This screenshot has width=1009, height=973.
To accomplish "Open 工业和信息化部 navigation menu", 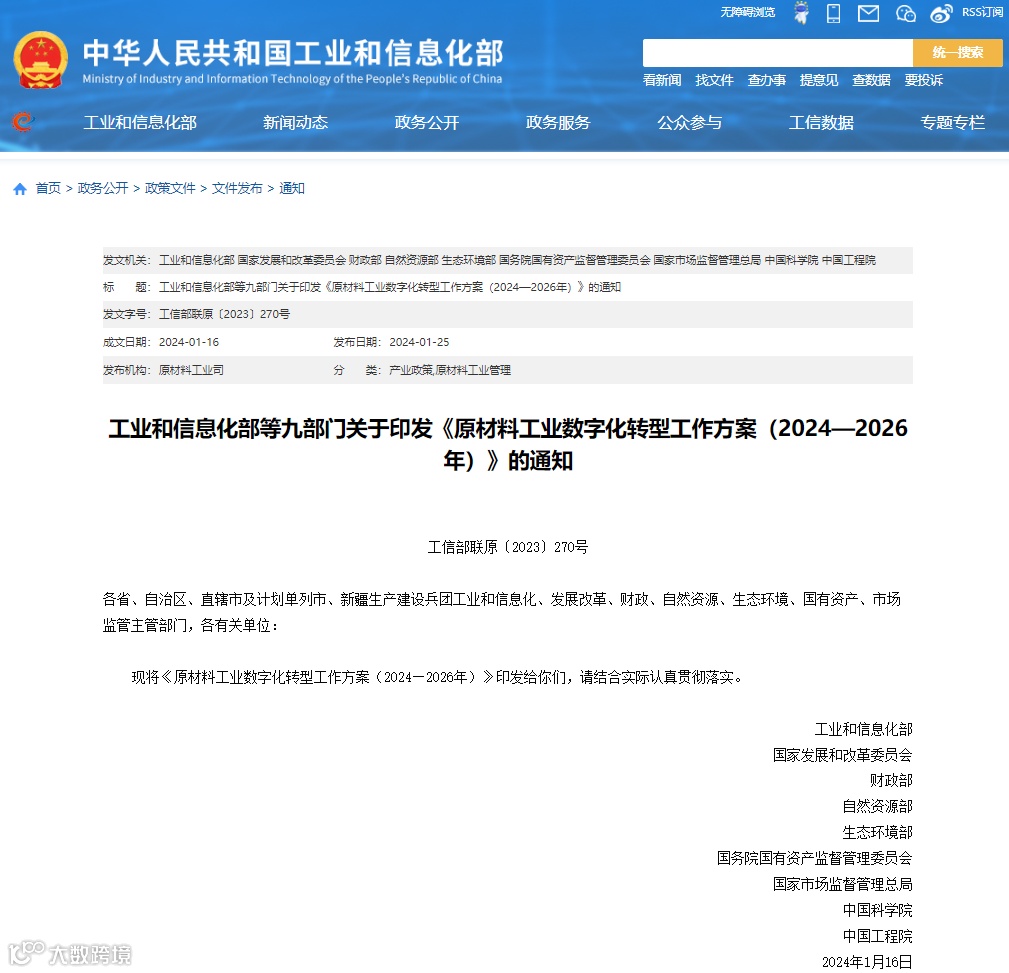I will 140,122.
